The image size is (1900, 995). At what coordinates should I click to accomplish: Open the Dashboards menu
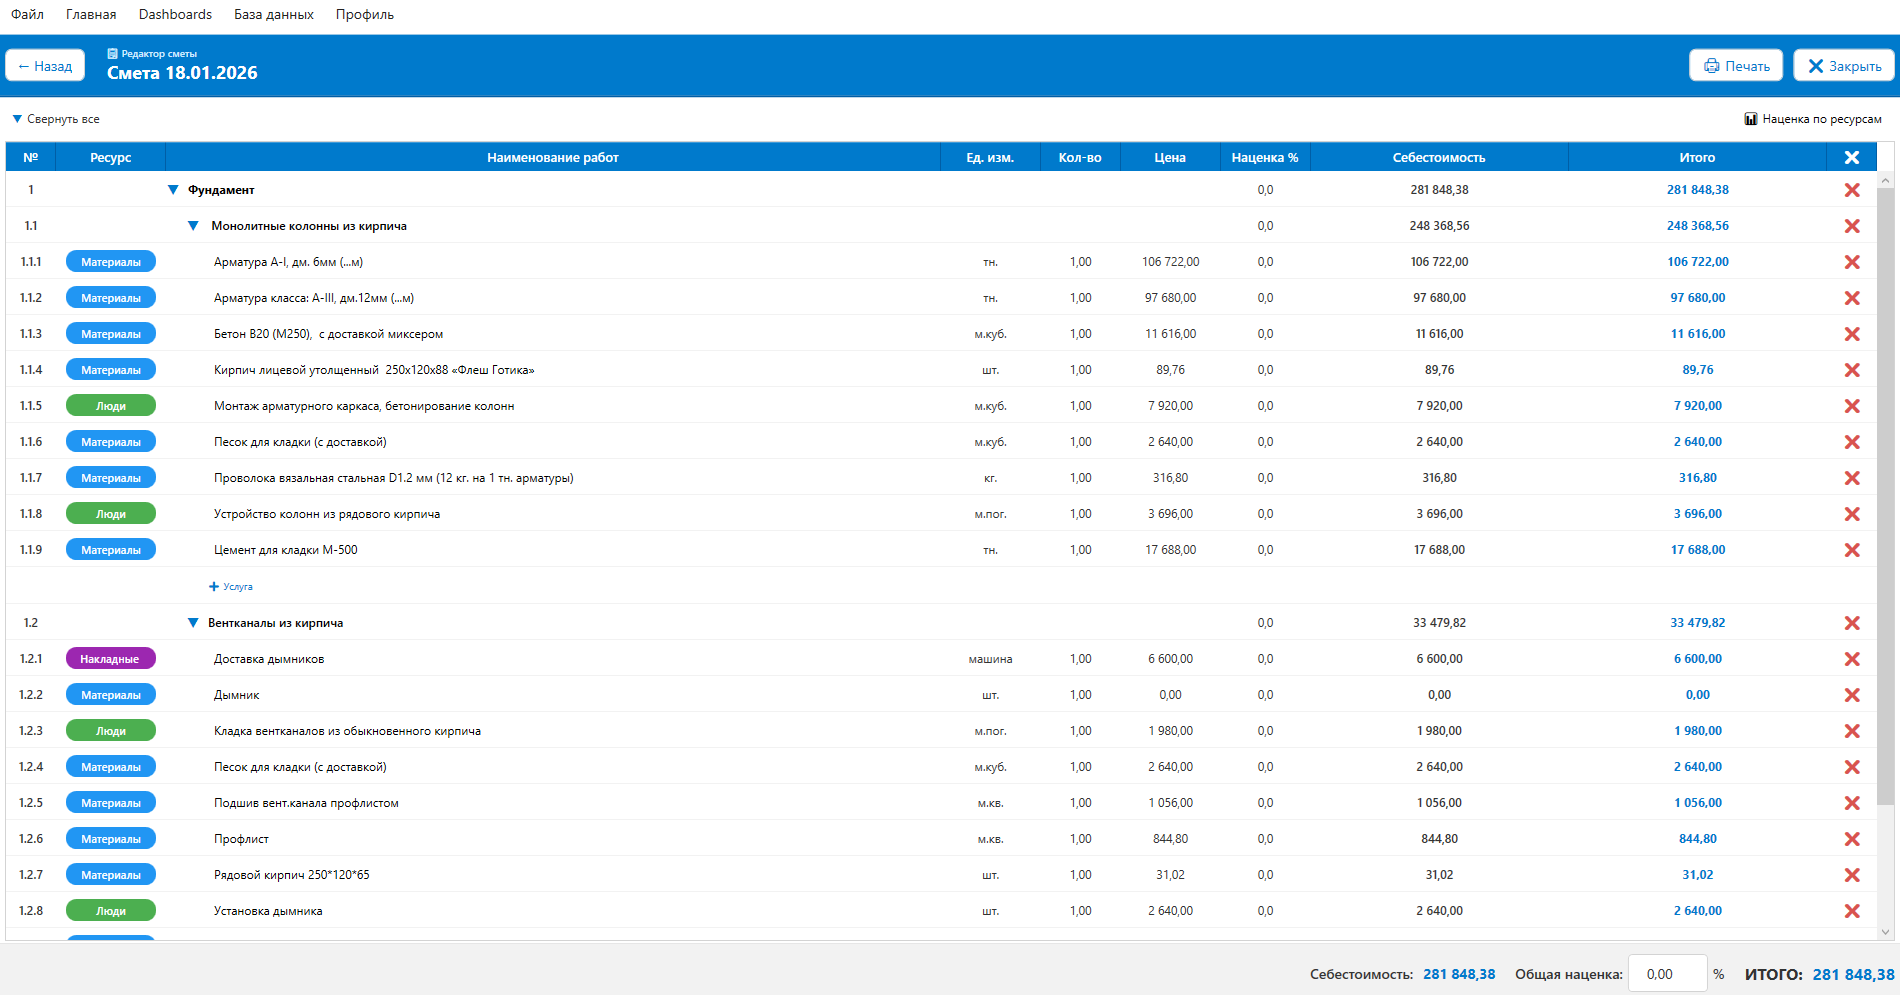(175, 15)
